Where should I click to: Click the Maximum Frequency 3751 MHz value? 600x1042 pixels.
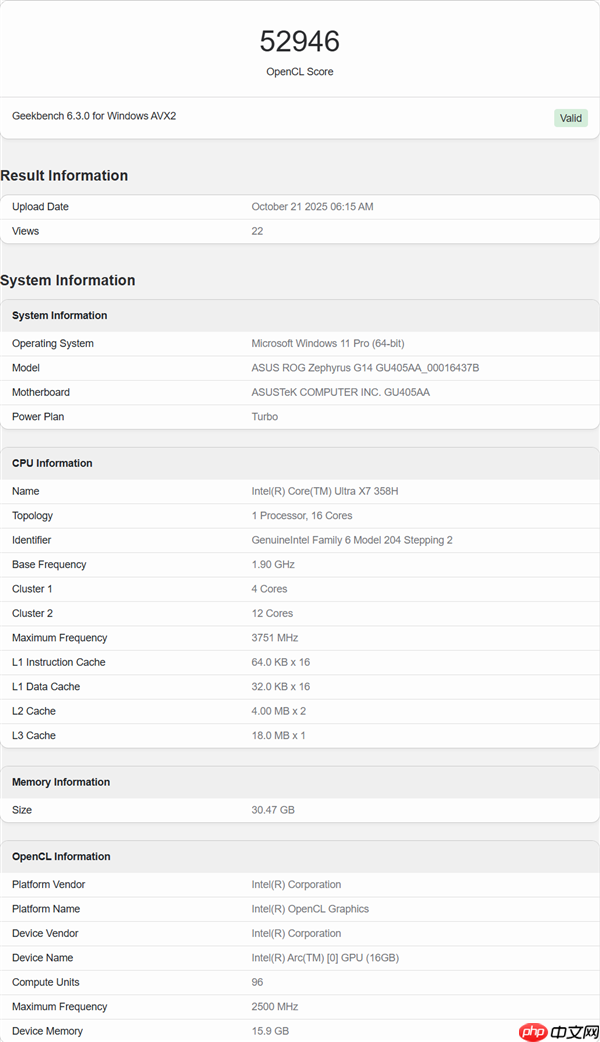(274, 638)
